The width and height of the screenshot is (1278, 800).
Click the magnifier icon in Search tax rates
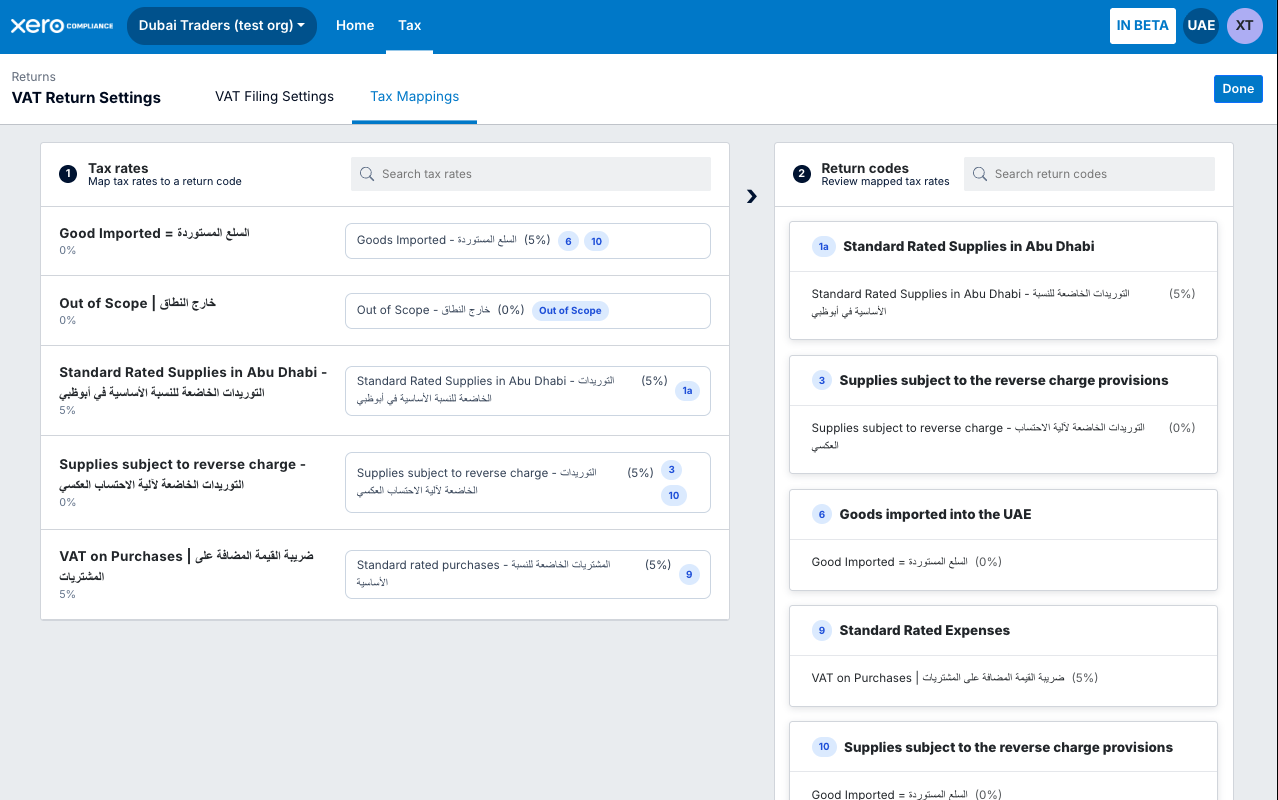click(367, 174)
